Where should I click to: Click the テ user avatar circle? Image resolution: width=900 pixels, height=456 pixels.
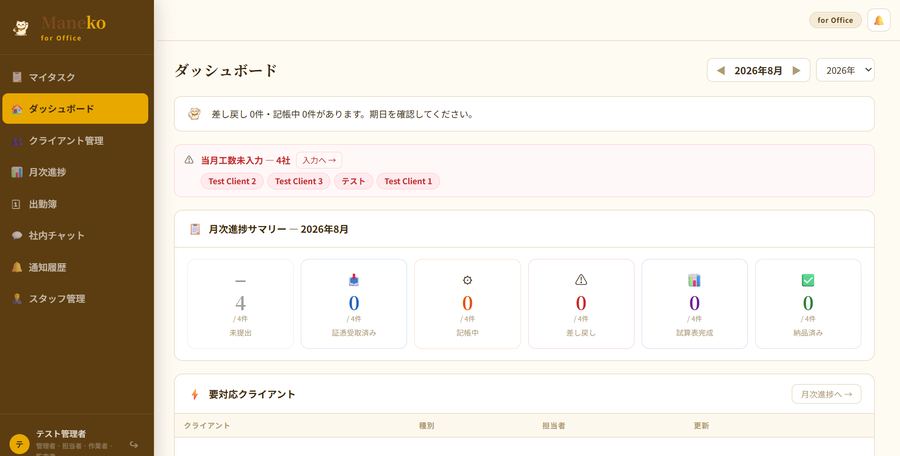(20, 444)
